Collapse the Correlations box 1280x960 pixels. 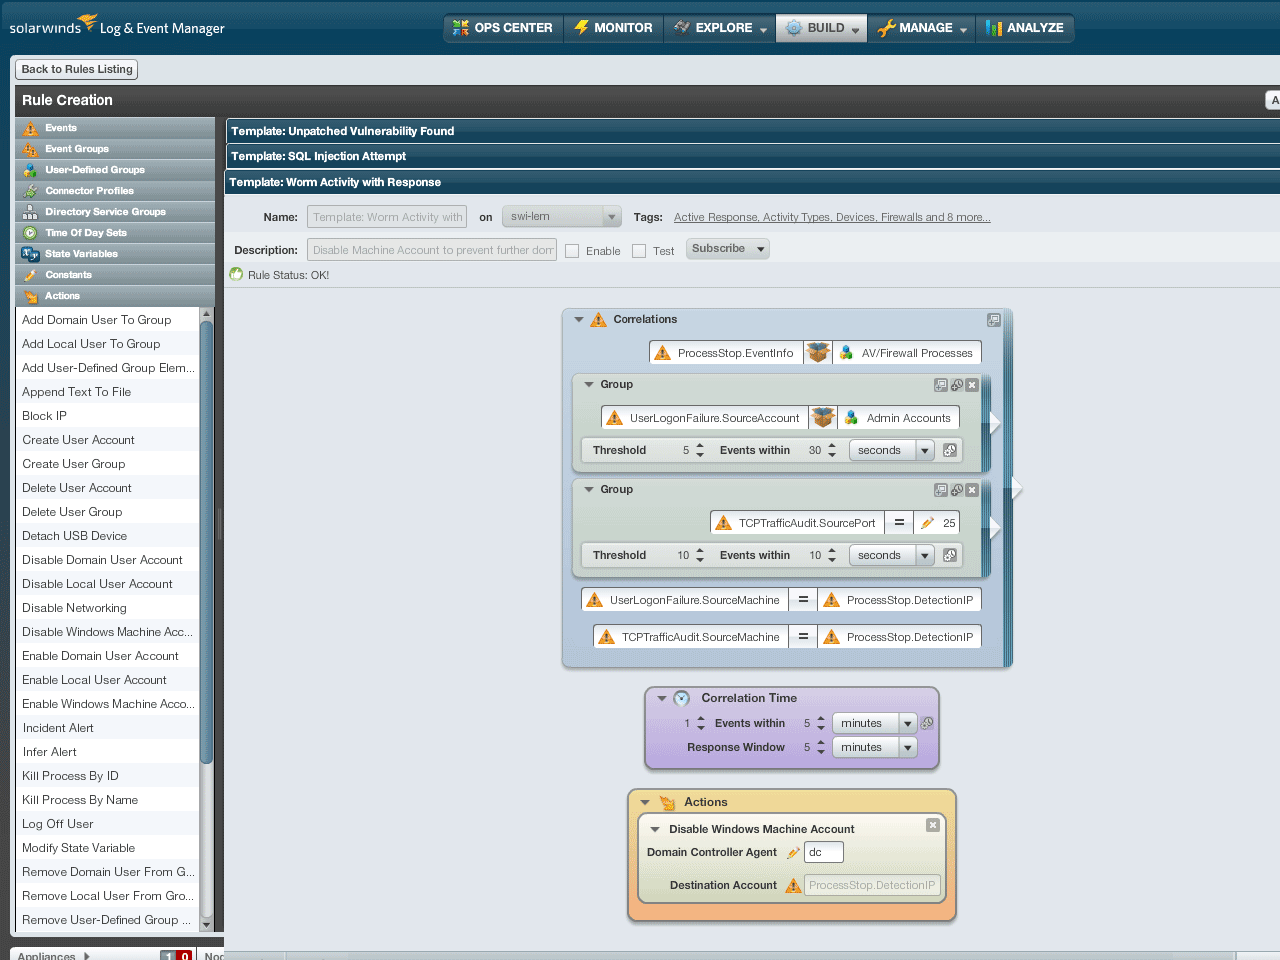(578, 320)
